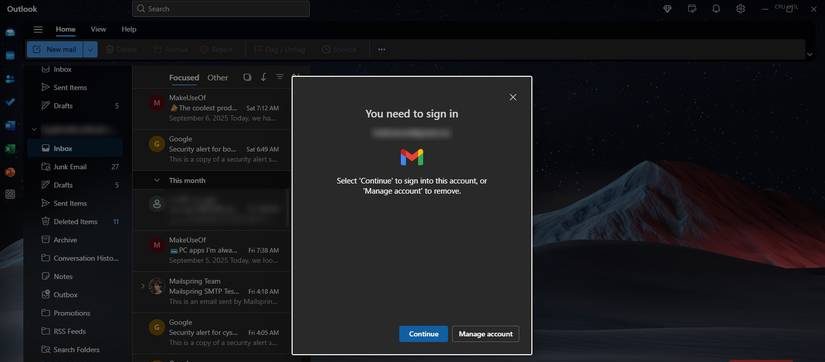
Task: Focus the Search box
Action: tap(221, 9)
